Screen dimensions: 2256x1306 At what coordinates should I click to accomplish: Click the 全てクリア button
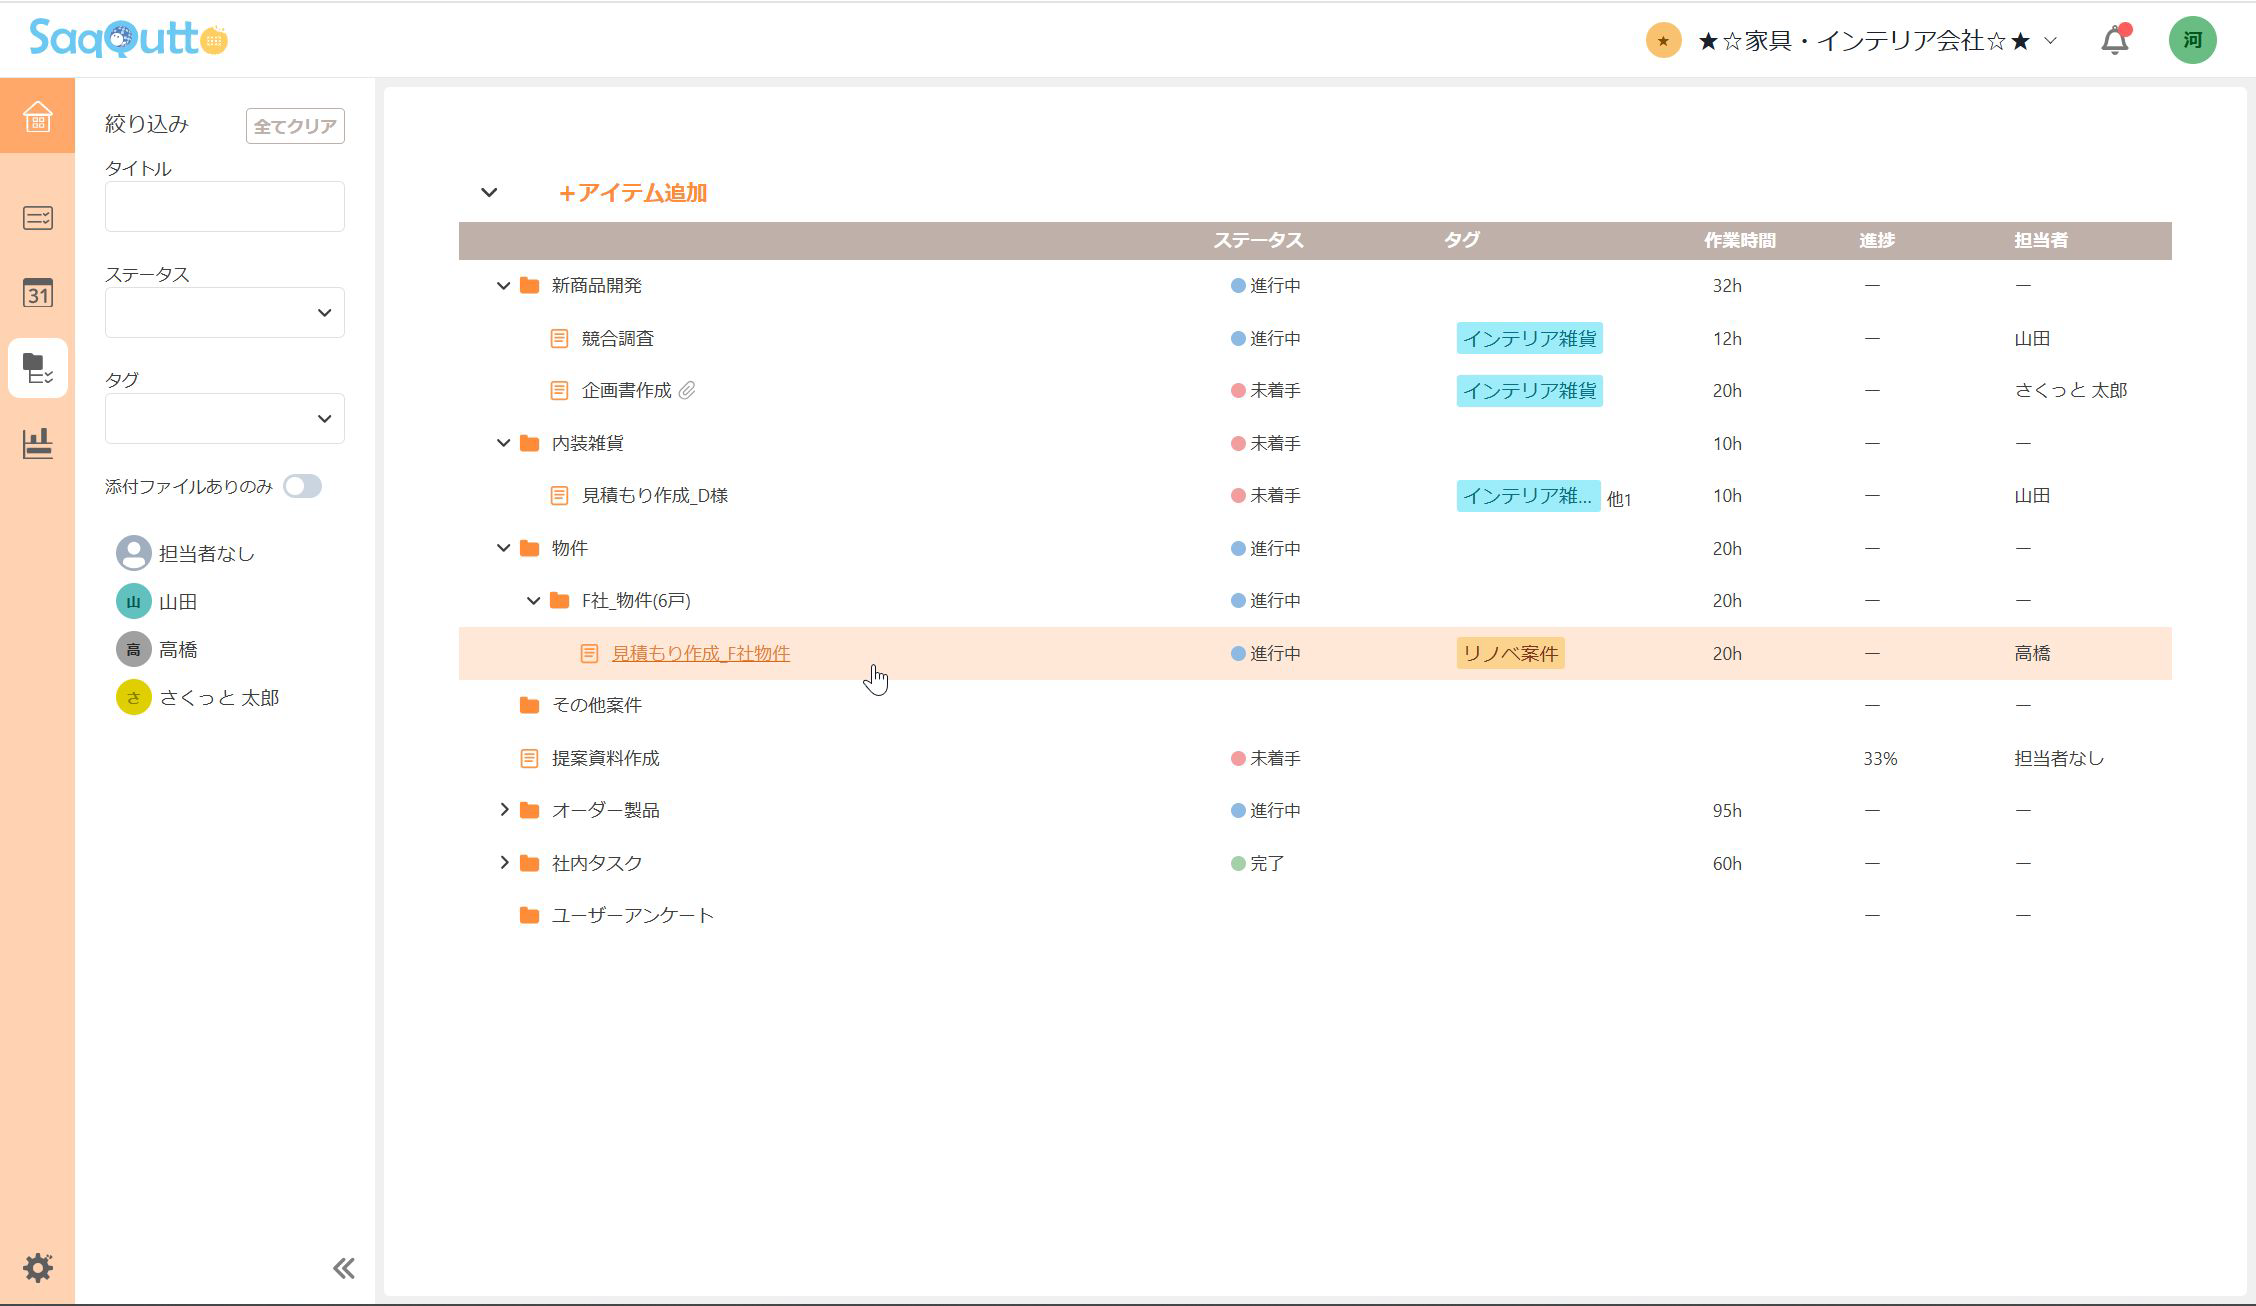(295, 126)
